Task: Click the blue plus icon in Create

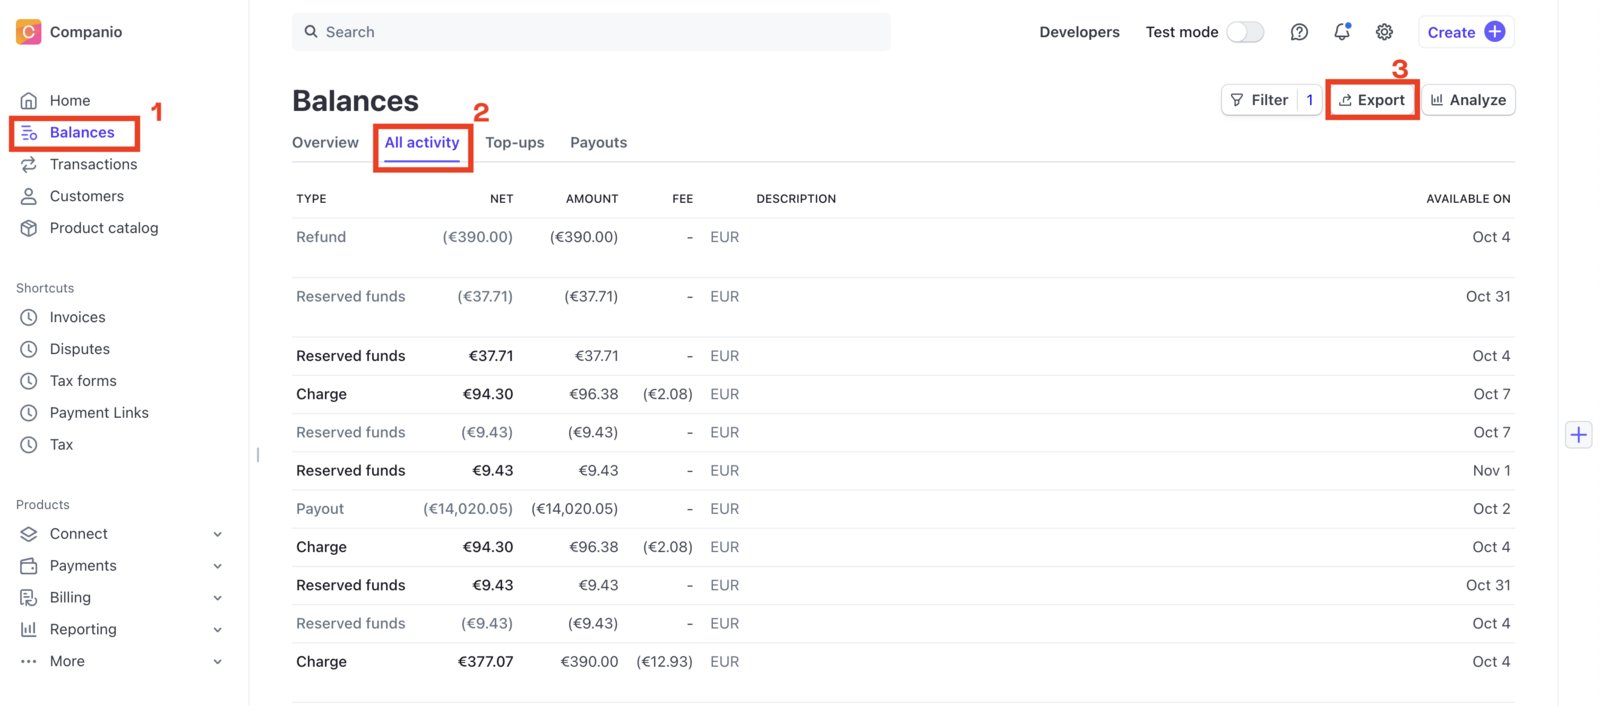Action: tap(1494, 32)
